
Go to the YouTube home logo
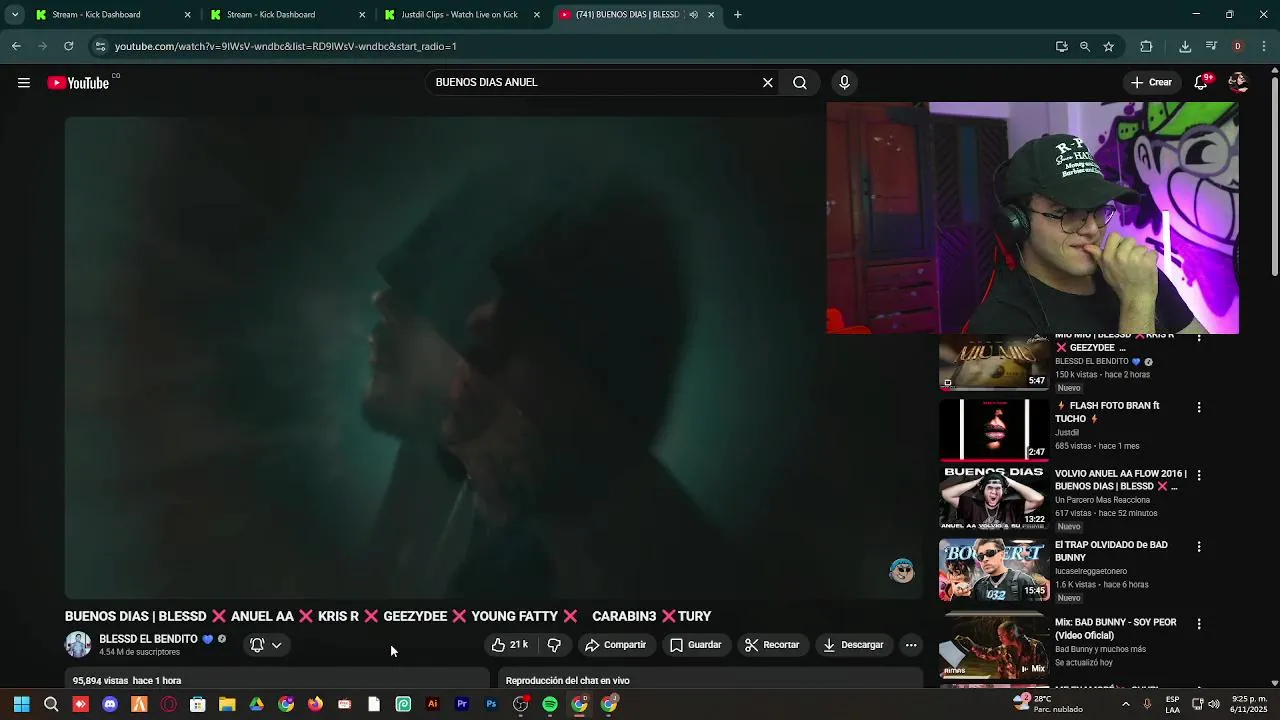[x=78, y=83]
